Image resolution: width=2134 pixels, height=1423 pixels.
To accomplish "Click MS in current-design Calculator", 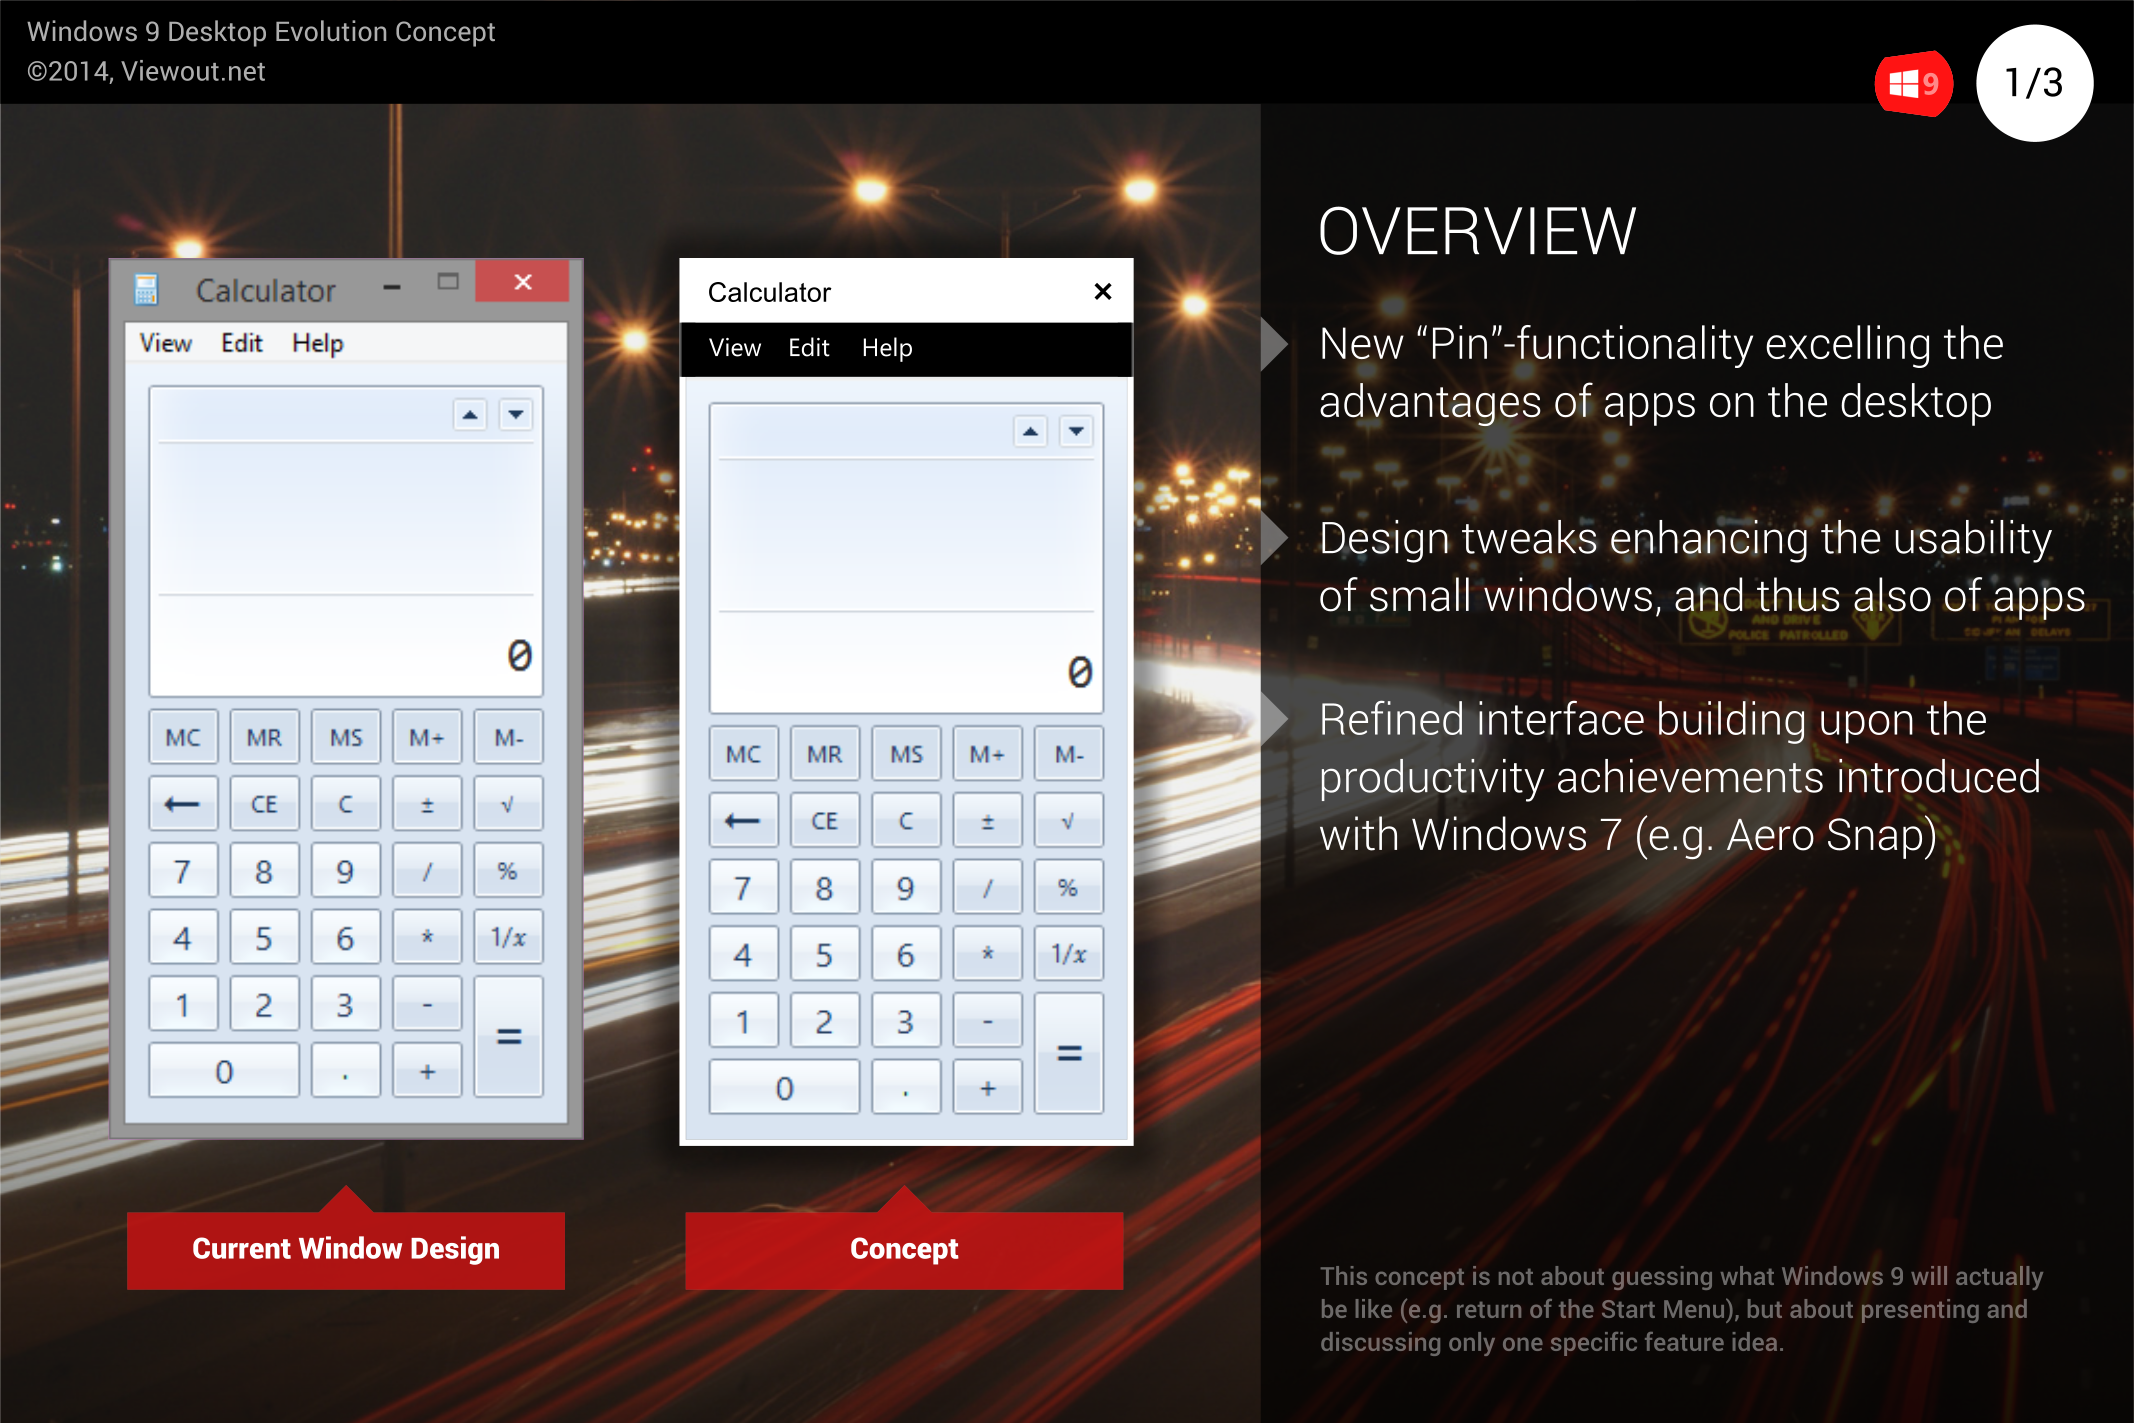I will (x=346, y=737).
